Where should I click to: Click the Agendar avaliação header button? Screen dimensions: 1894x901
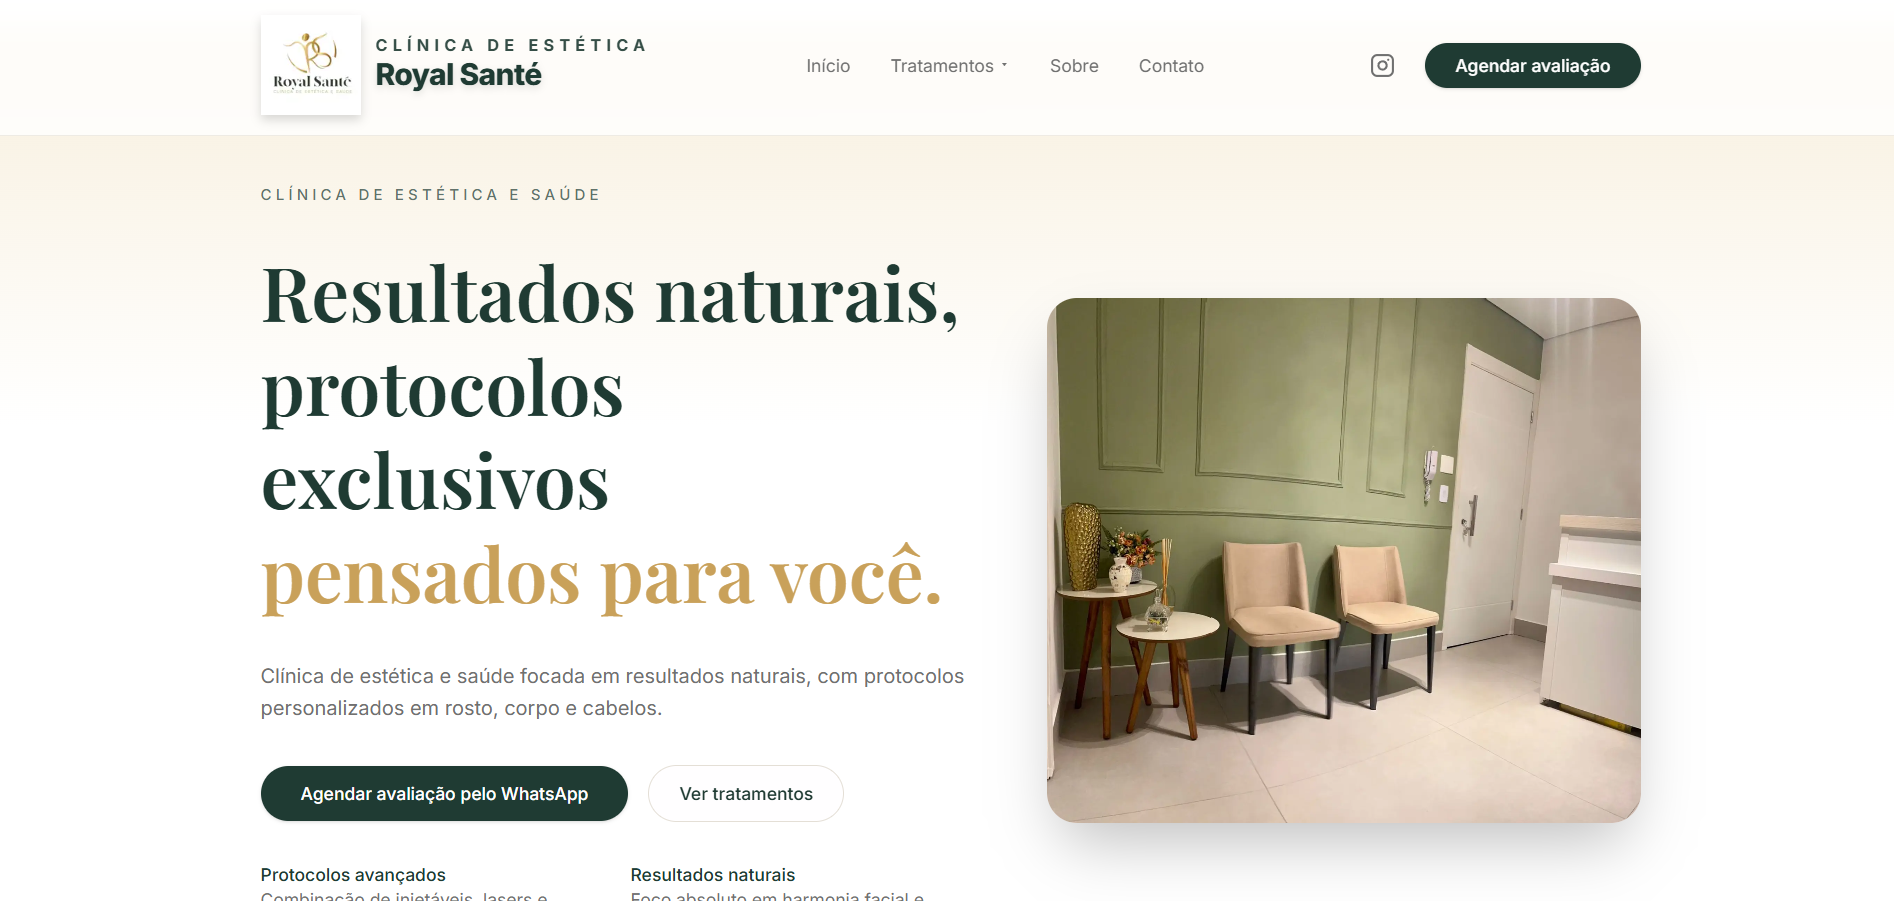(1532, 65)
